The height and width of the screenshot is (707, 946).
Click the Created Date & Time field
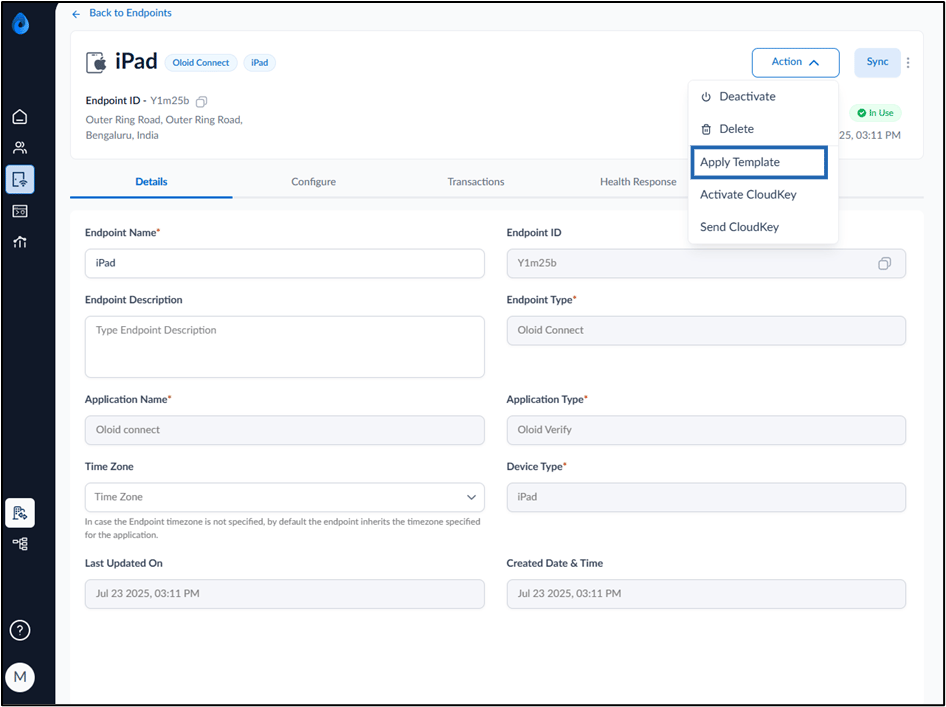click(706, 594)
